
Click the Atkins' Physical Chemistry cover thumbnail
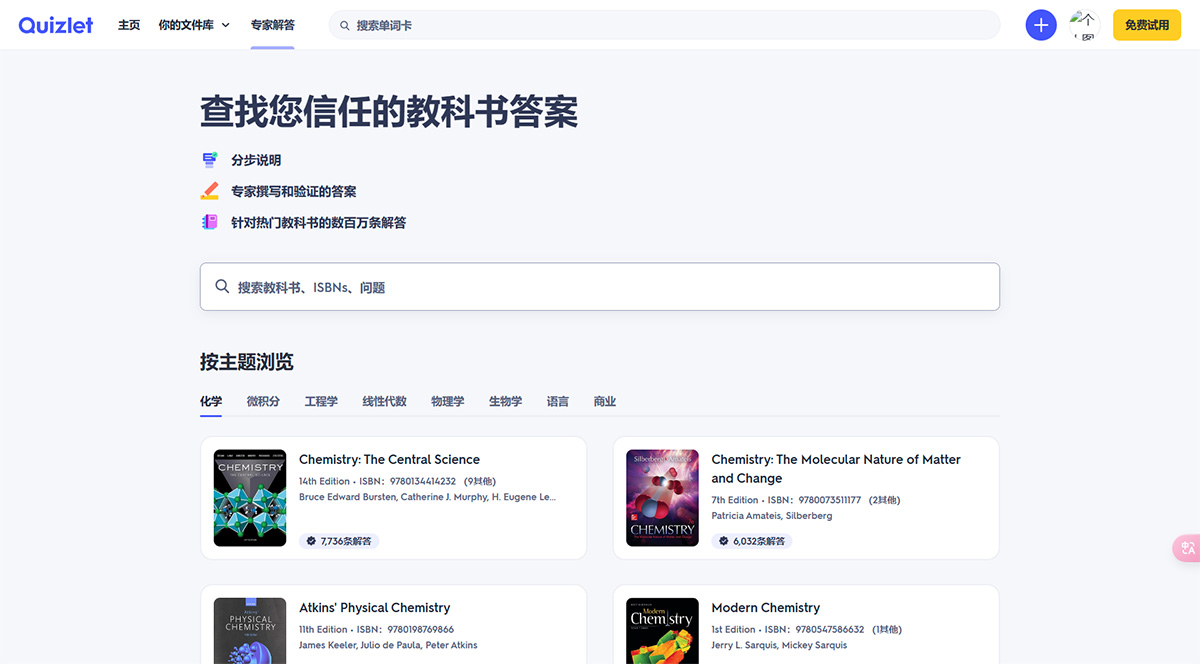pos(249,630)
